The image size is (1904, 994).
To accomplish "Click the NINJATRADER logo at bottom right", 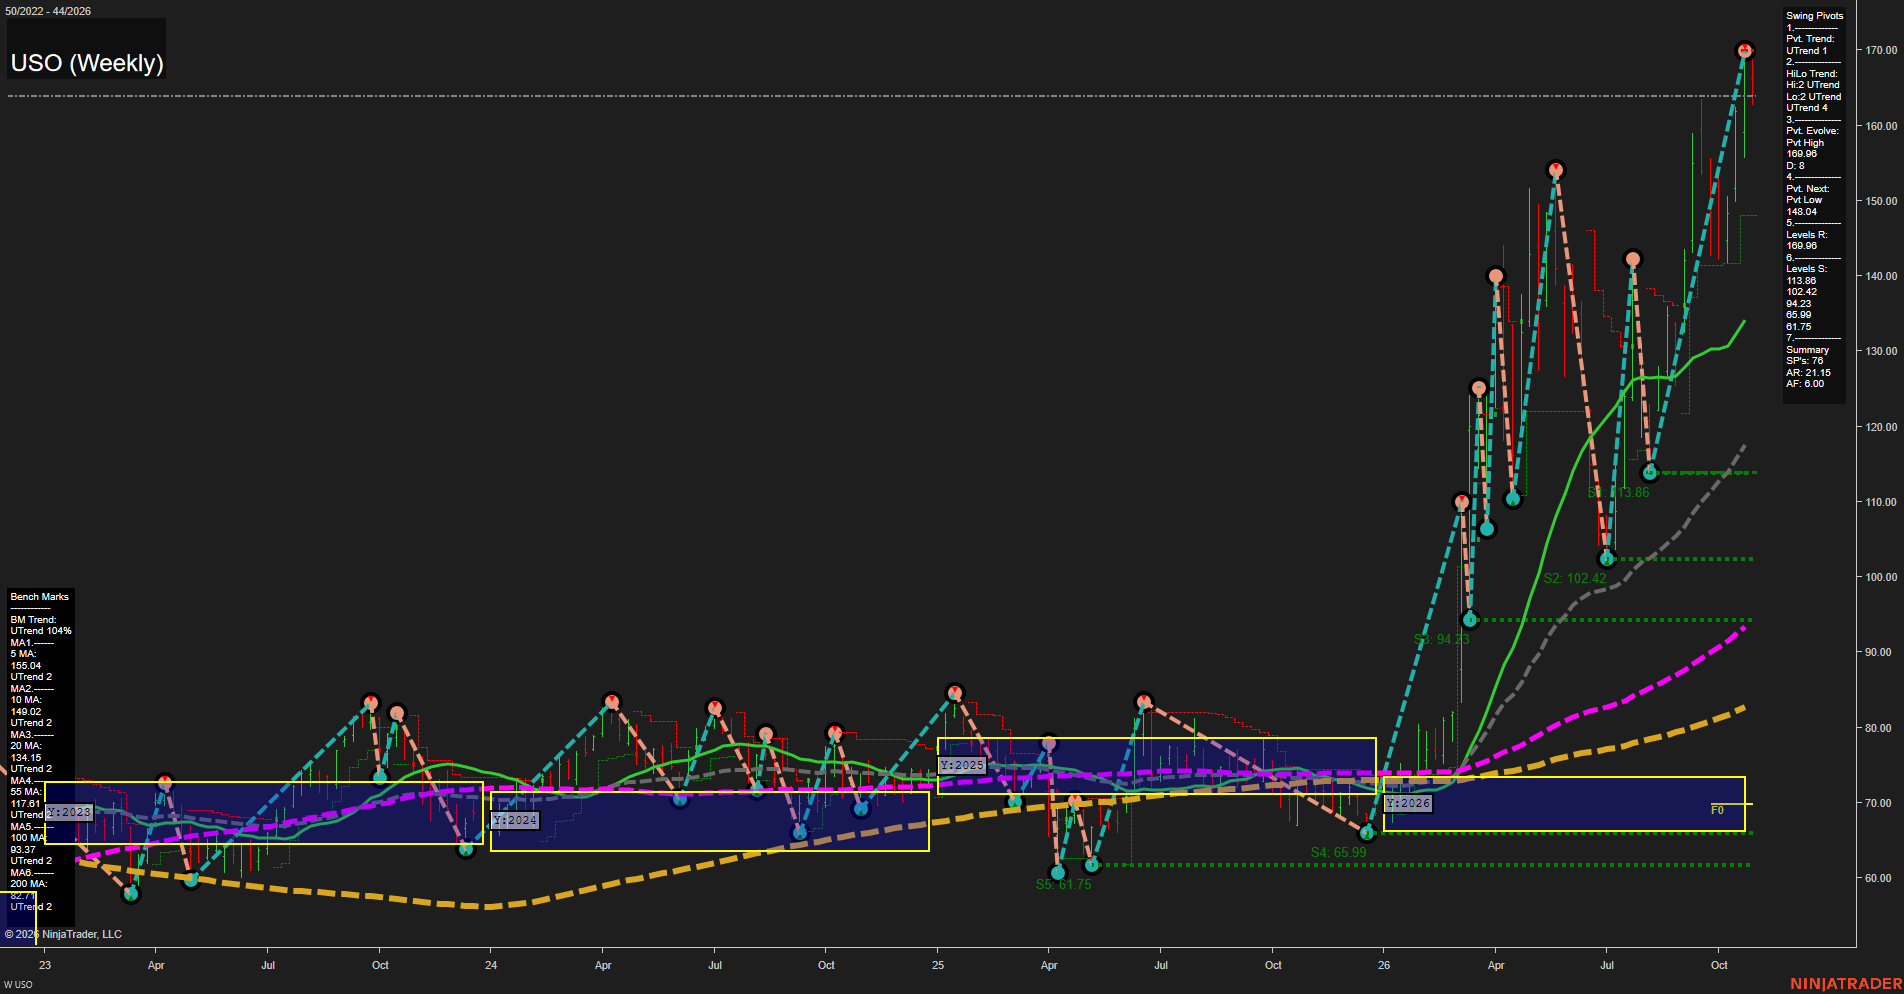I will click(1844, 984).
